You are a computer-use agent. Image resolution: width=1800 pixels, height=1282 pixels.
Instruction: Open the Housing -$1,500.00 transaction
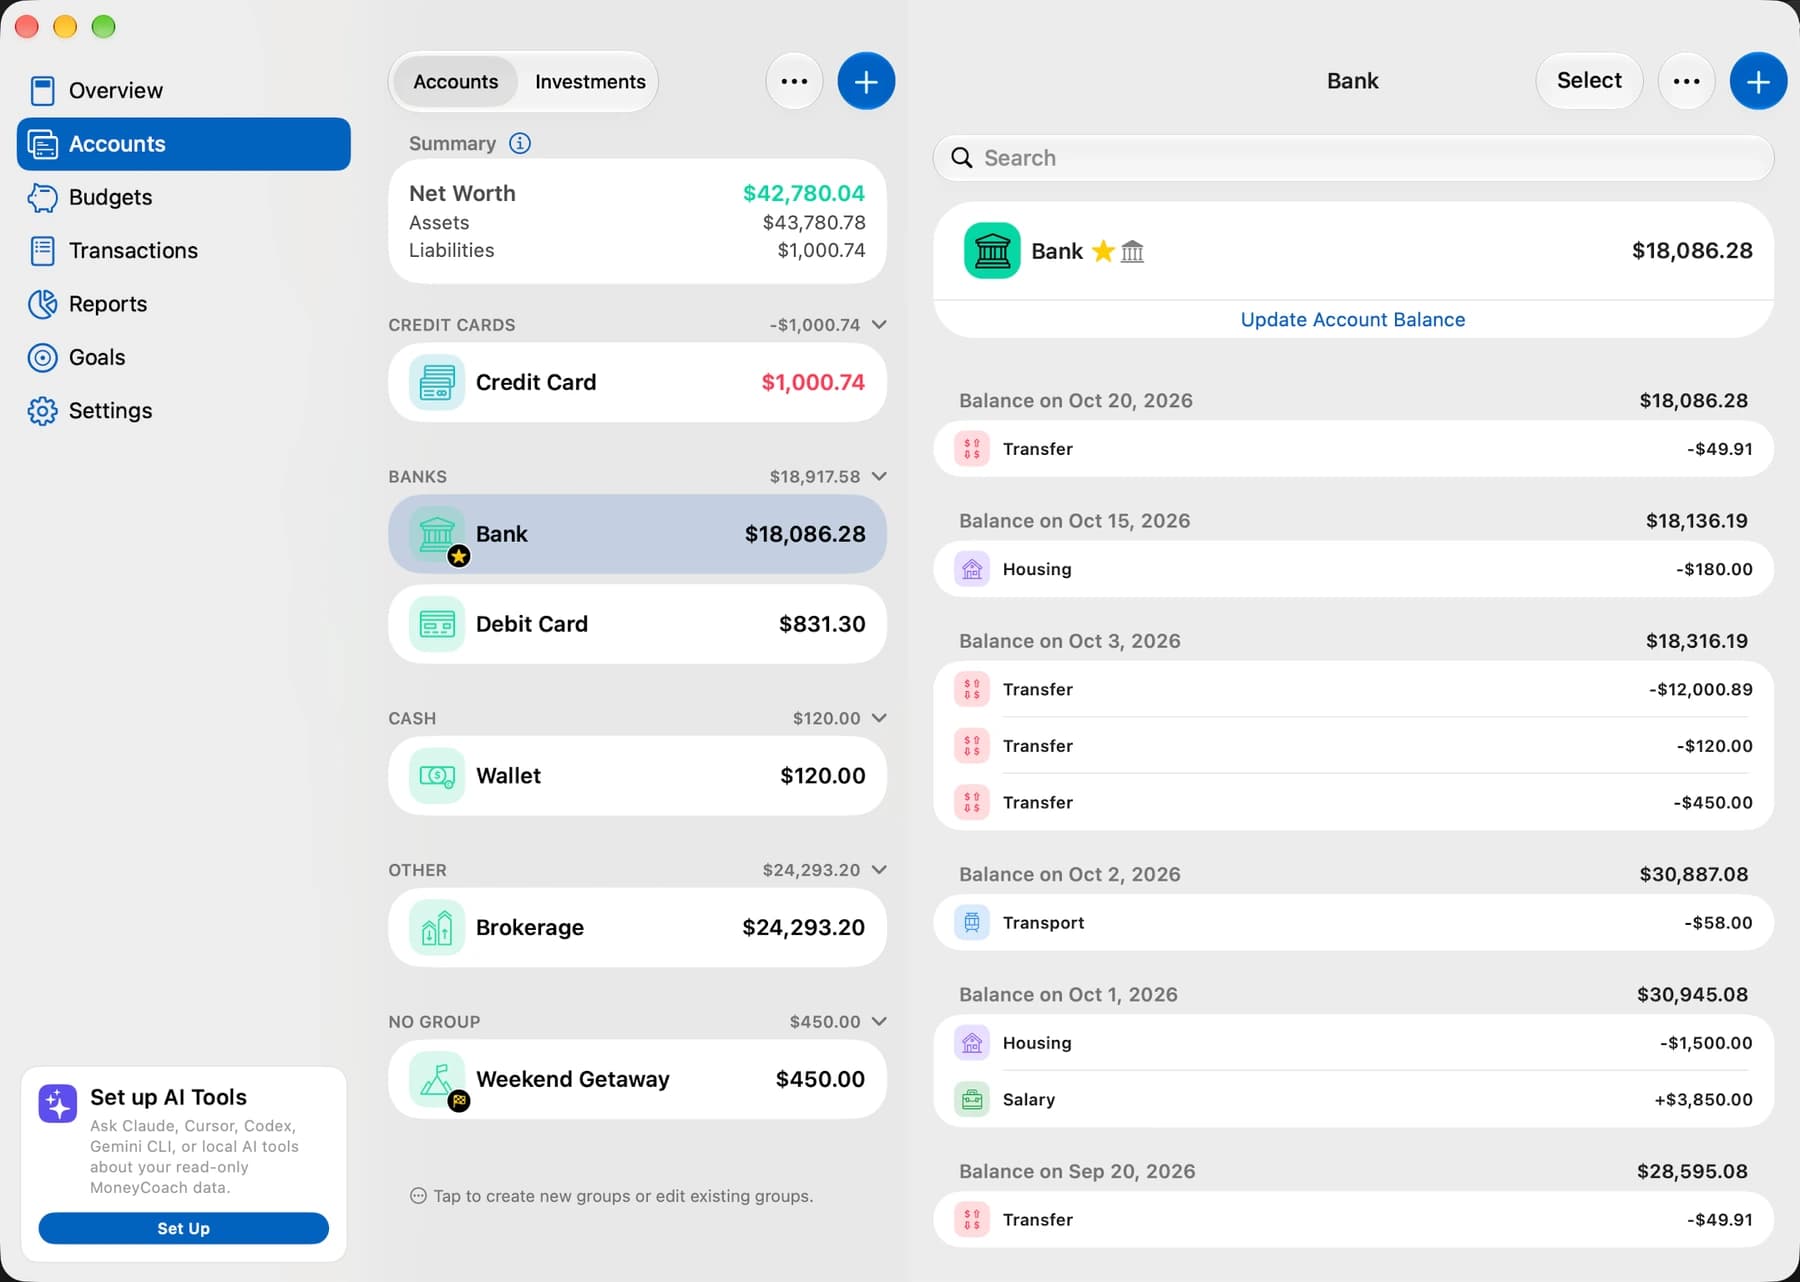point(1353,1043)
